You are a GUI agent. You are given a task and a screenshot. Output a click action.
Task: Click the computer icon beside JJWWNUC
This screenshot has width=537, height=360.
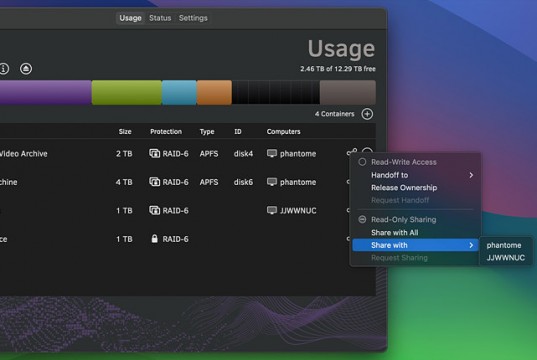[x=272, y=210]
